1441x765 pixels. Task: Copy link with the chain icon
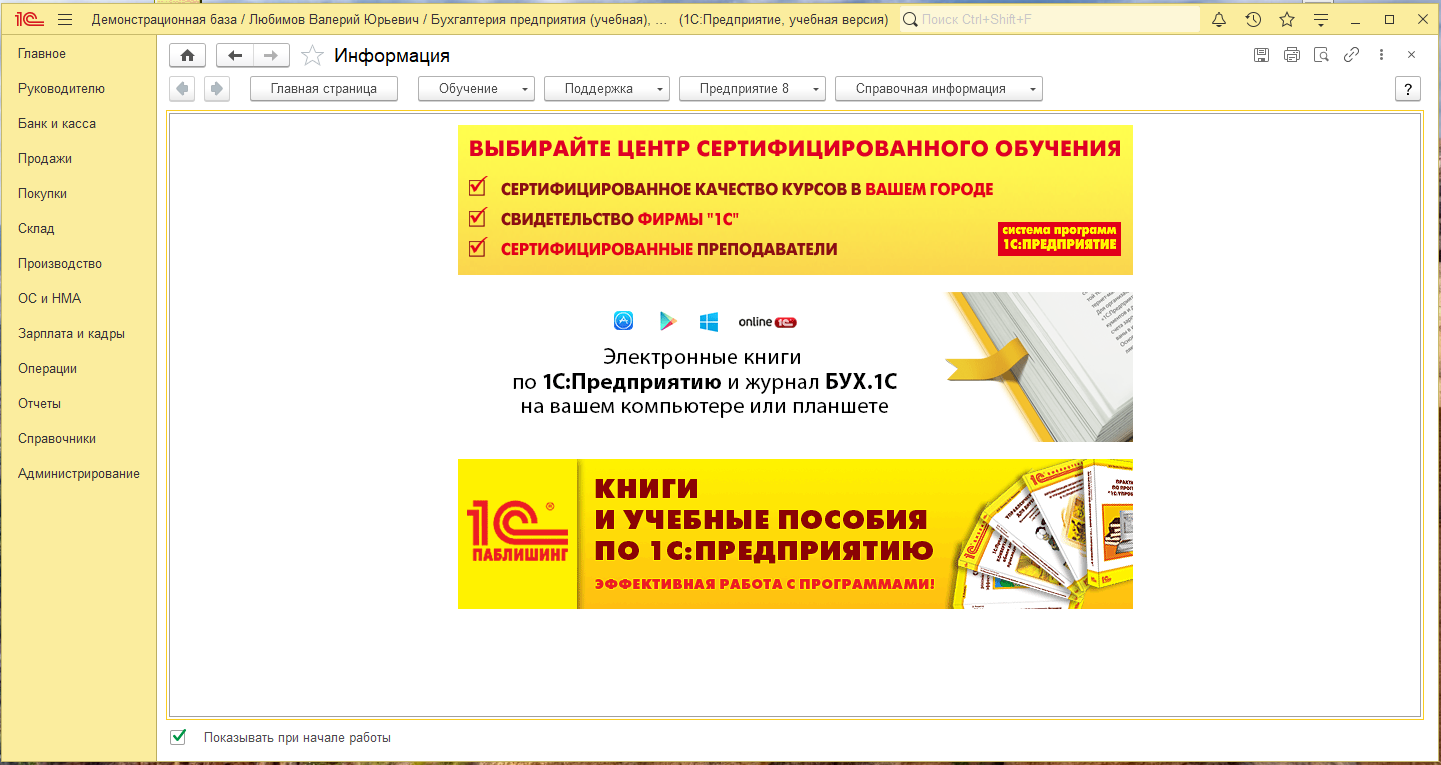point(1351,55)
